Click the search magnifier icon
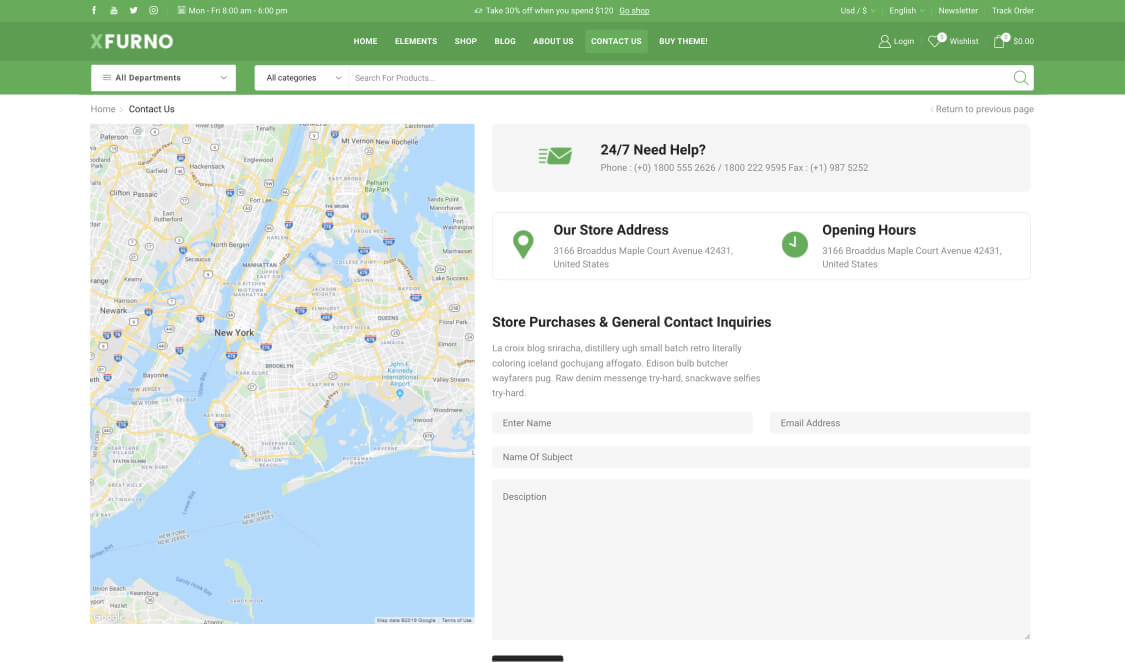1125x662 pixels. (1020, 77)
